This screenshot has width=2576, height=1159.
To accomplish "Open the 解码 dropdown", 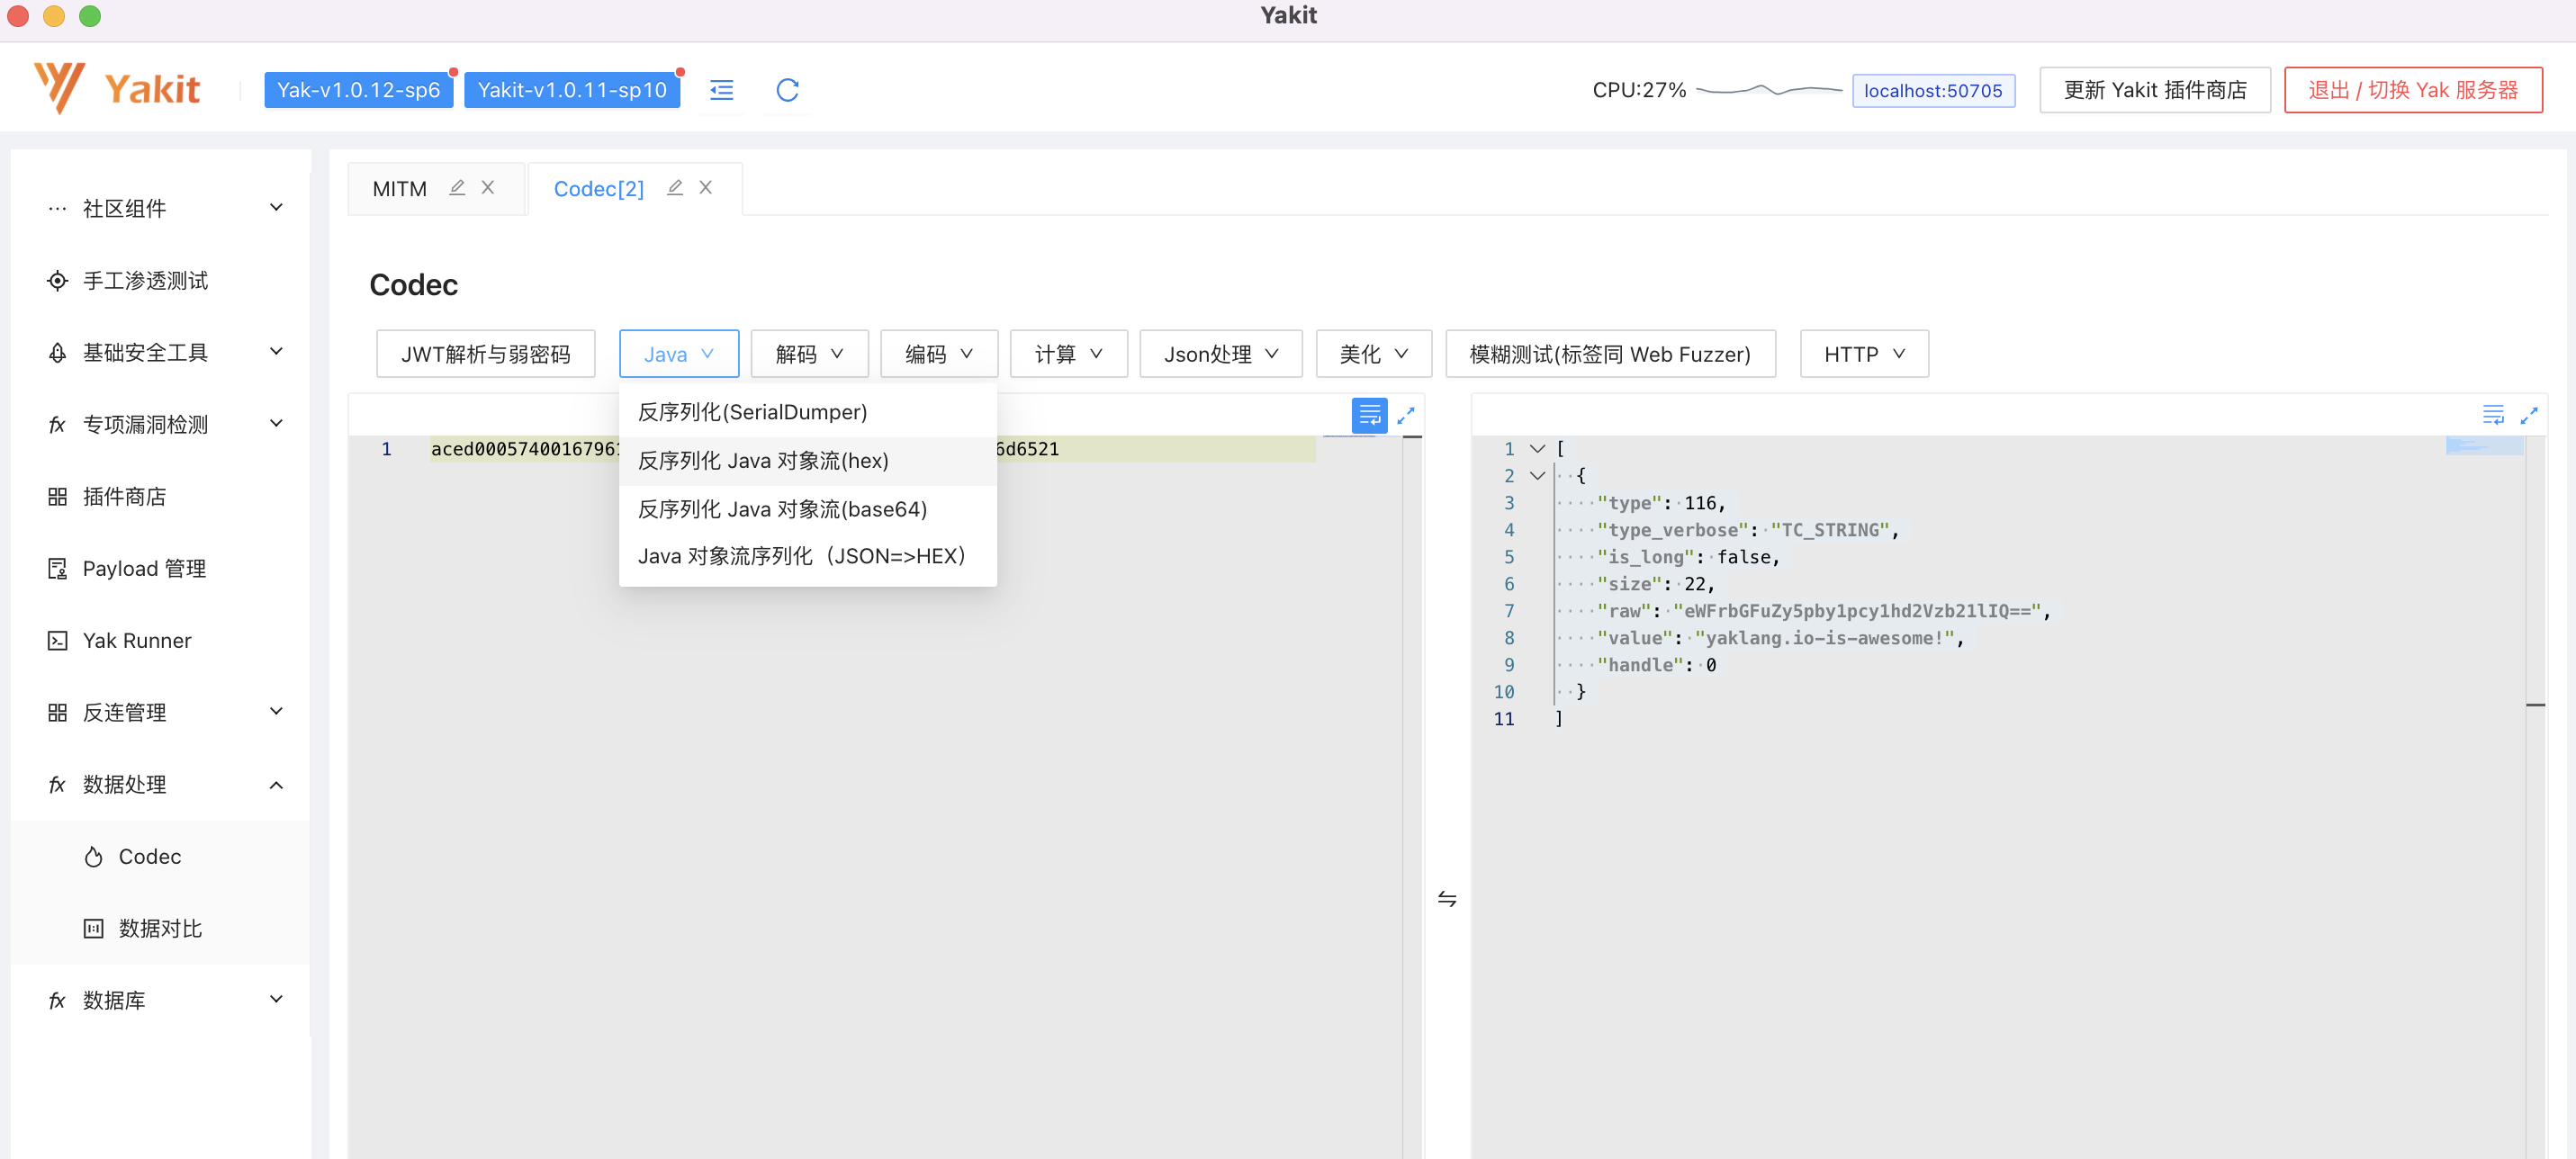I will coord(809,354).
